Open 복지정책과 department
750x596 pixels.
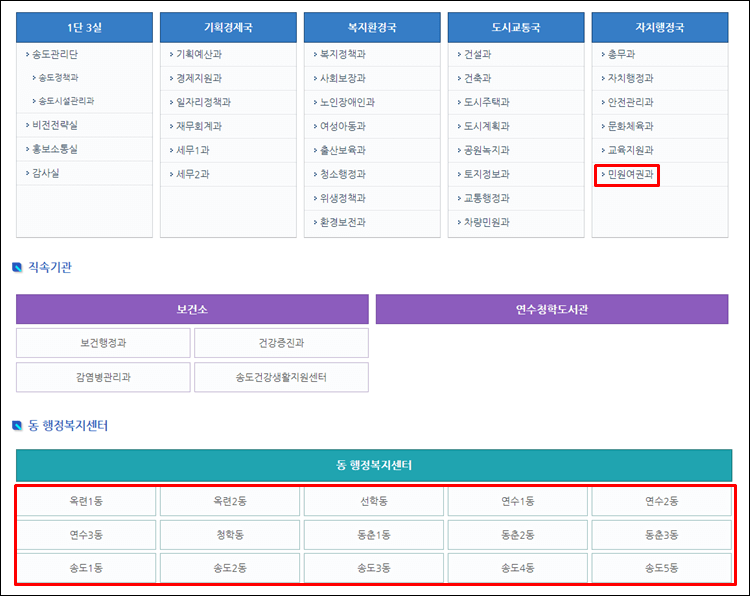[343, 54]
